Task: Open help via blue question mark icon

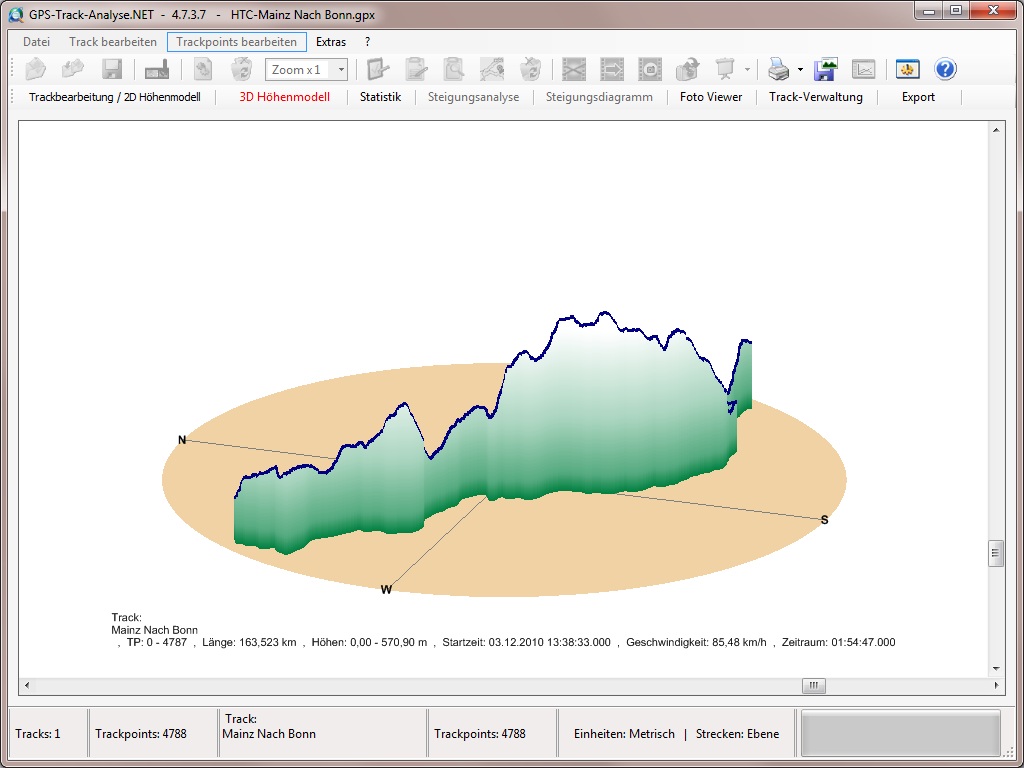Action: click(945, 69)
